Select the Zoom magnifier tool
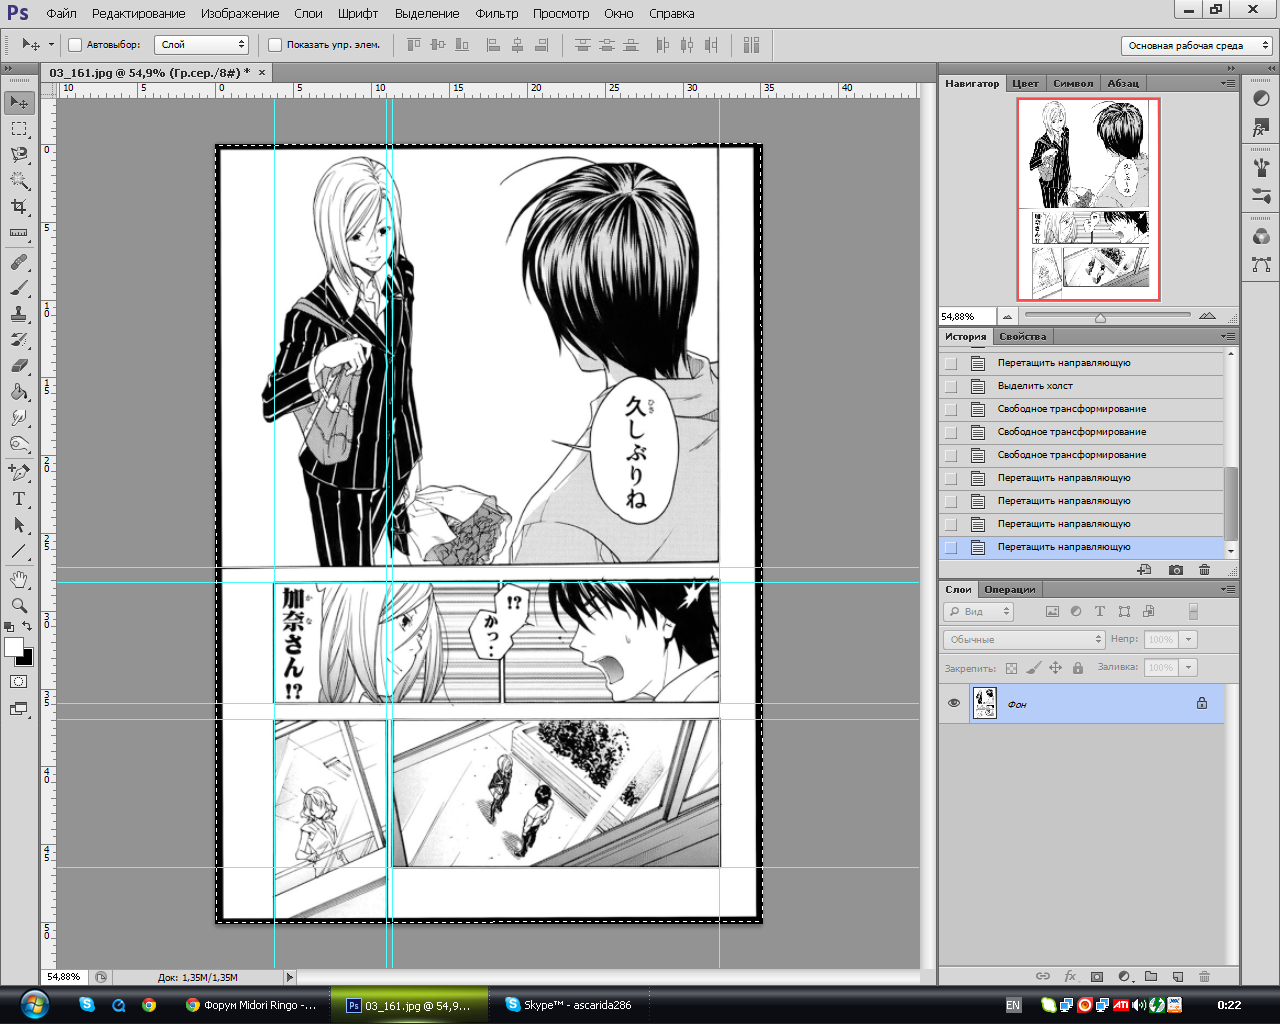 pos(19,605)
